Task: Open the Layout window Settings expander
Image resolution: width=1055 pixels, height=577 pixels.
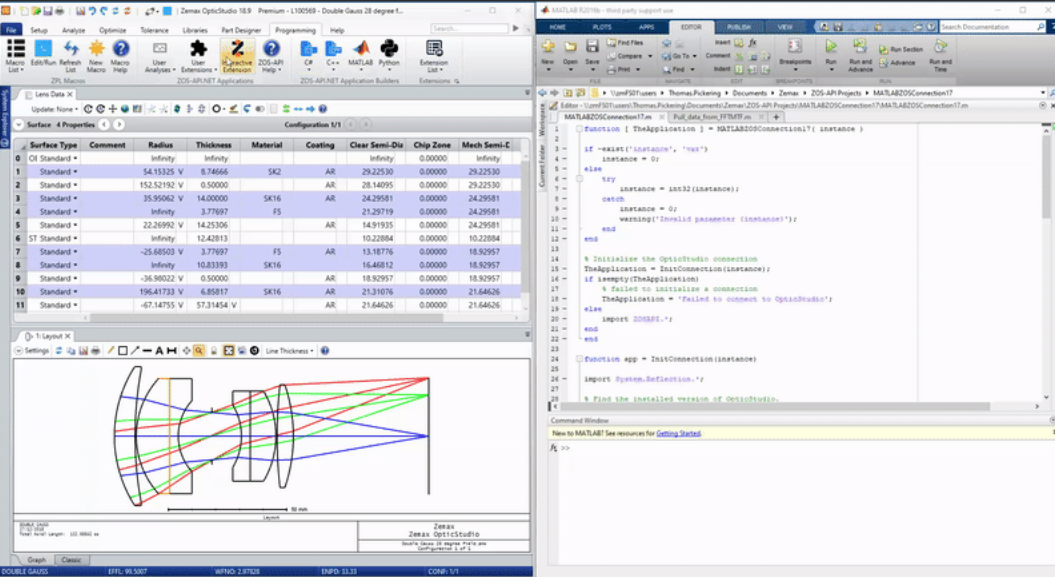Action: (19, 350)
